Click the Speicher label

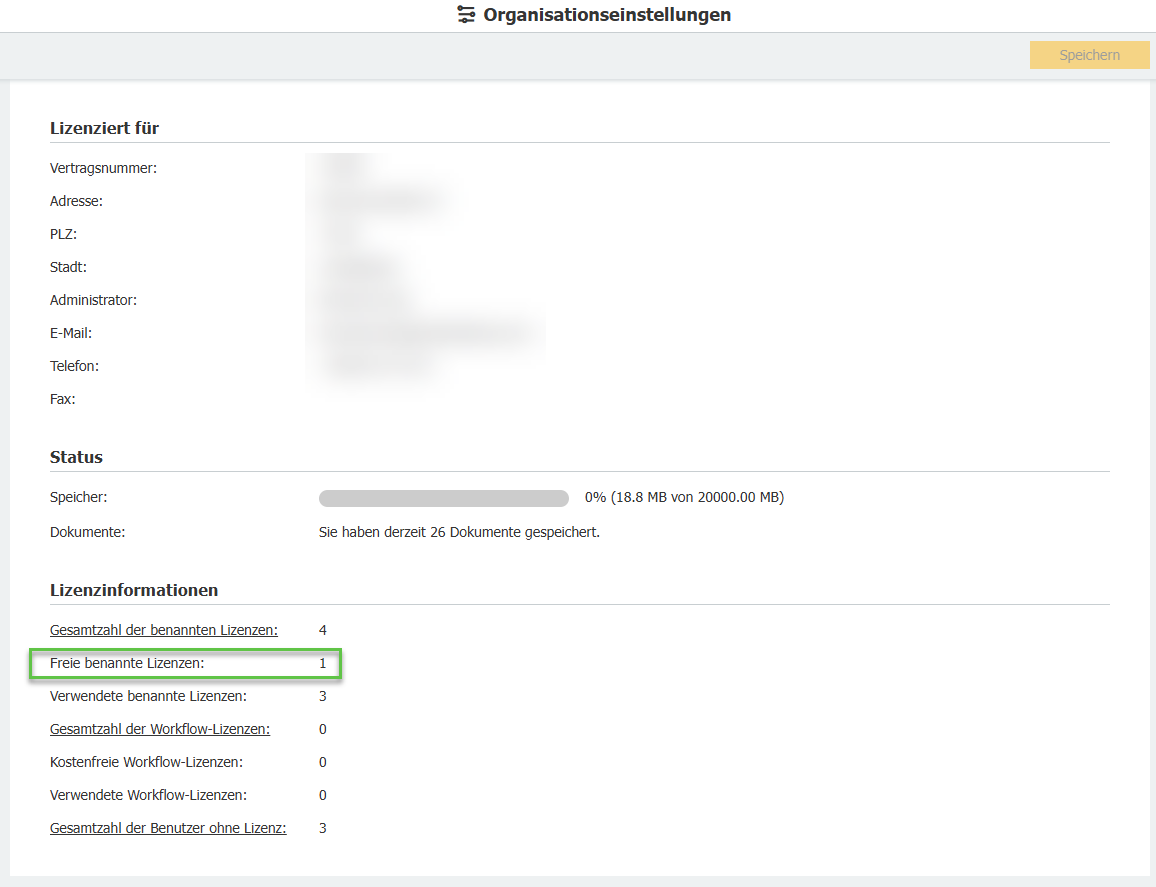click(79, 498)
